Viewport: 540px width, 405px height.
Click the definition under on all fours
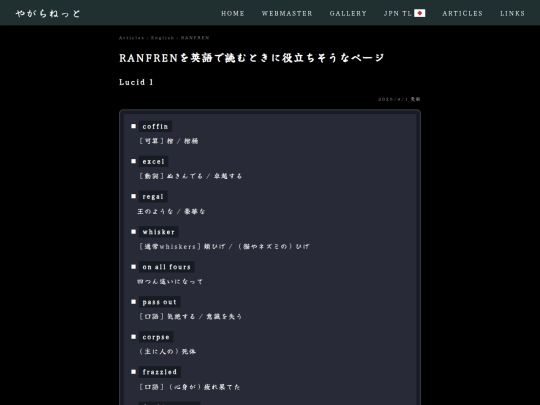pos(170,282)
